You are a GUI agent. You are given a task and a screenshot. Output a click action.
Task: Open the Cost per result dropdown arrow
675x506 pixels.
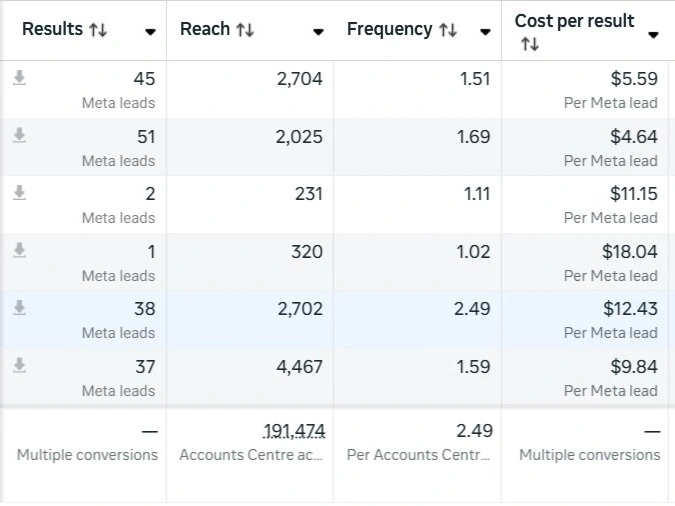point(653,34)
